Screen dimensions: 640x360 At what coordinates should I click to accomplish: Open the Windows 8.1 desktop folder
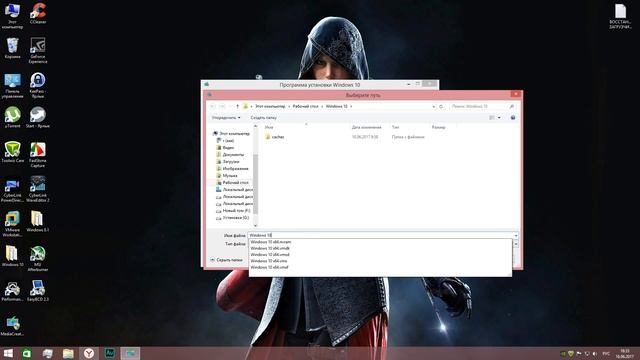38,222
